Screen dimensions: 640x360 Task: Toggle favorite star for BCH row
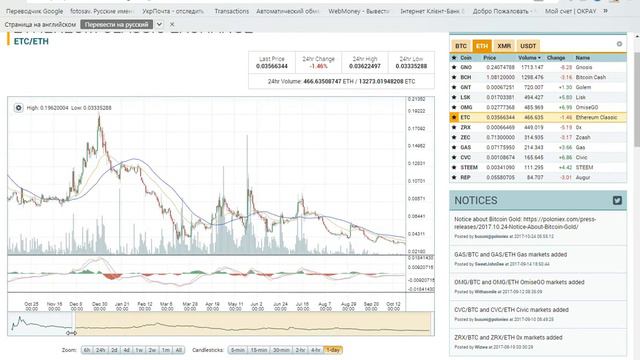tap(454, 77)
